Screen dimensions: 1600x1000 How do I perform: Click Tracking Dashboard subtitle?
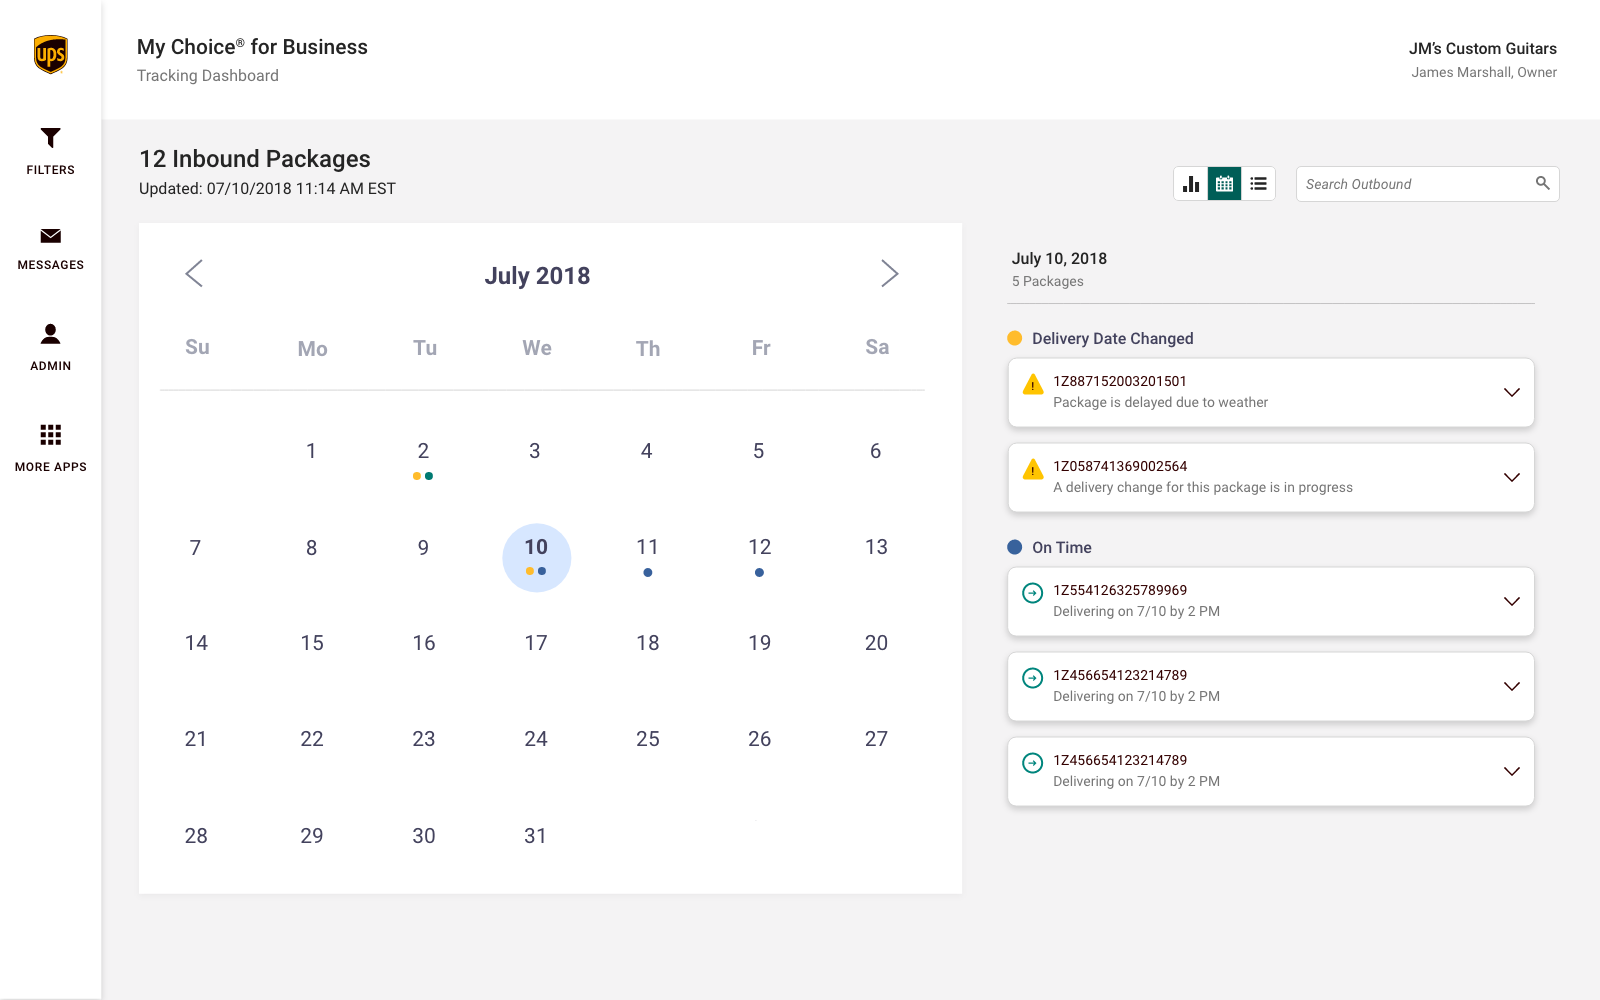[208, 76]
